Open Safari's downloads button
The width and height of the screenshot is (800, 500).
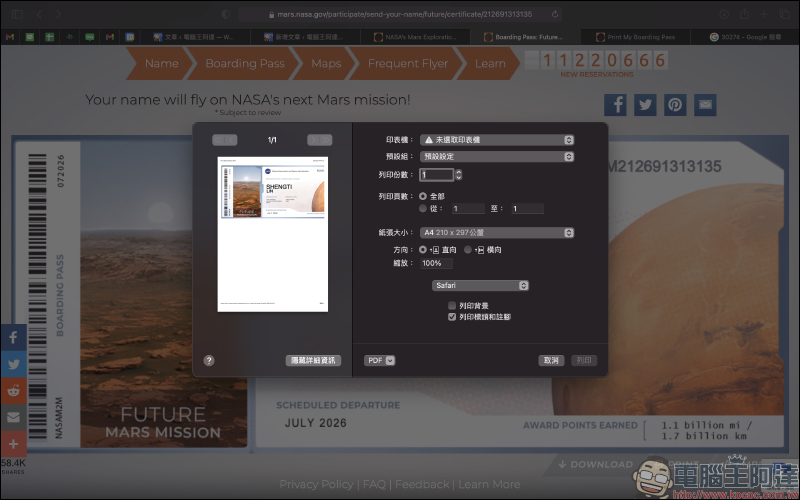(x=724, y=14)
